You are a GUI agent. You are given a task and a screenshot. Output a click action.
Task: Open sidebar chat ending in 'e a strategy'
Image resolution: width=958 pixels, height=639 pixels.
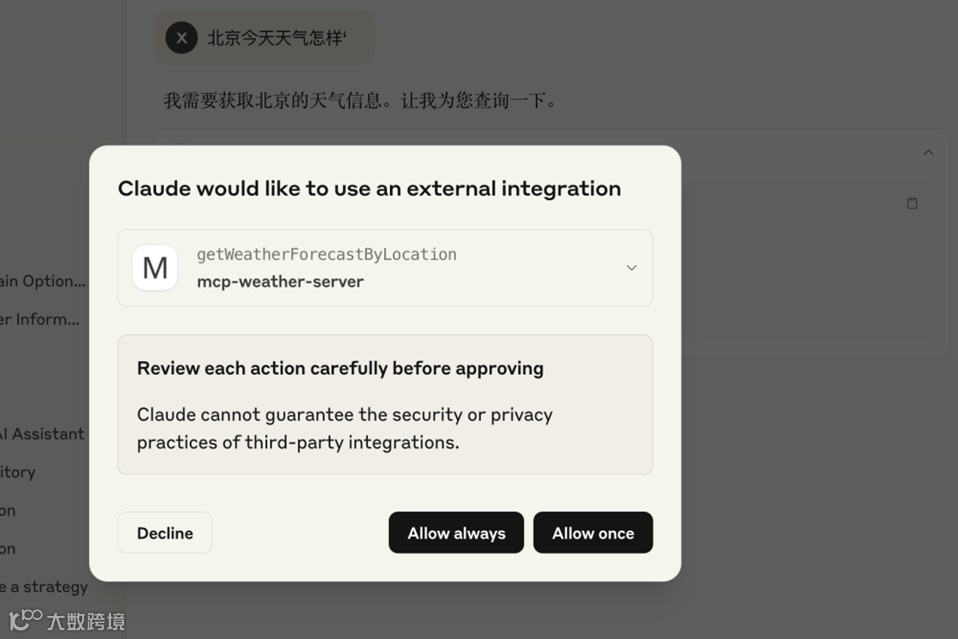(44, 586)
